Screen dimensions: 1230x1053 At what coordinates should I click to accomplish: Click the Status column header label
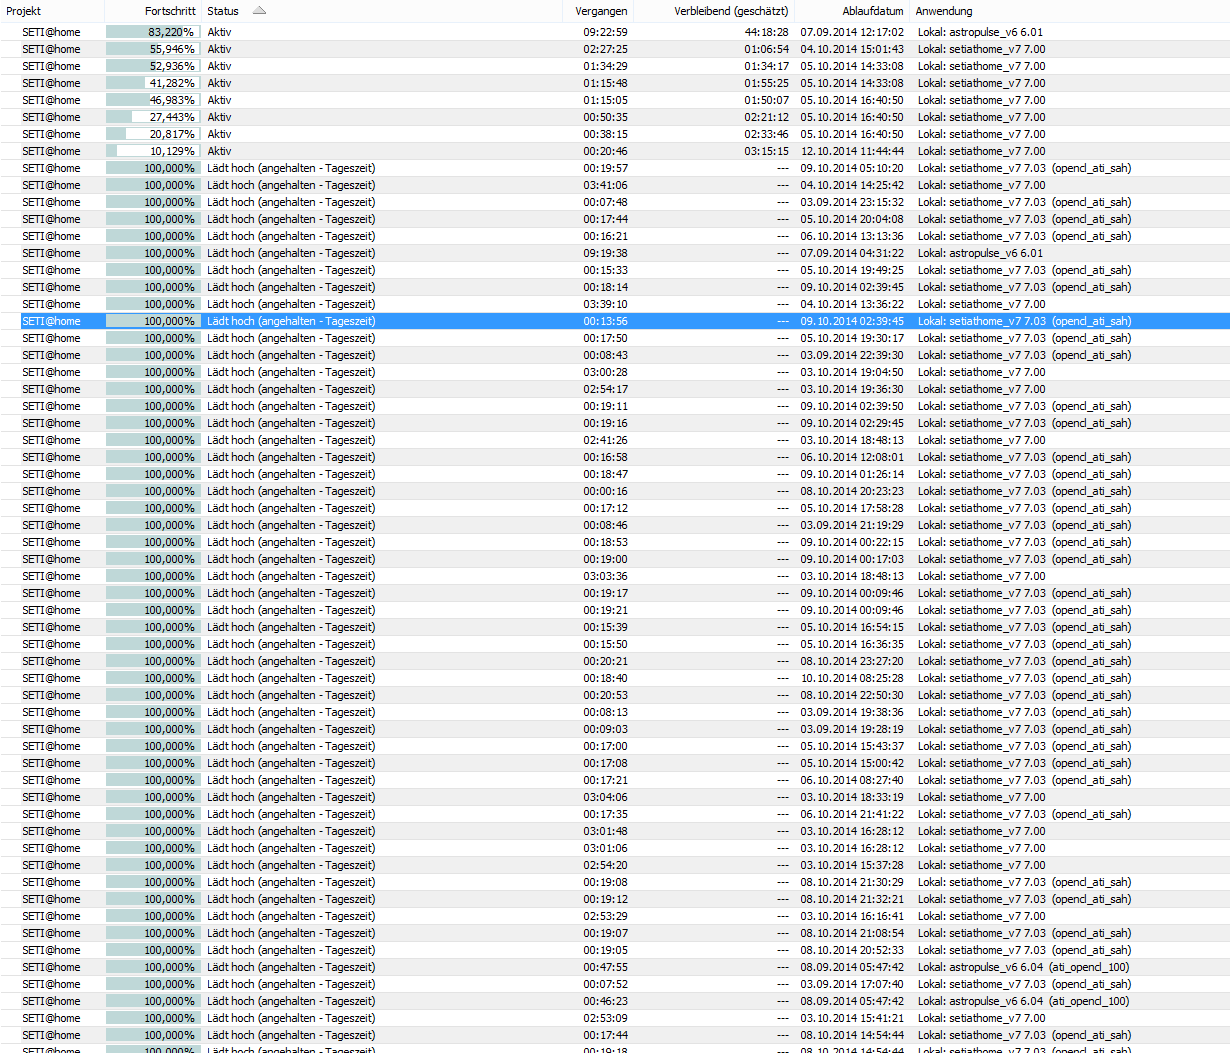coord(223,11)
